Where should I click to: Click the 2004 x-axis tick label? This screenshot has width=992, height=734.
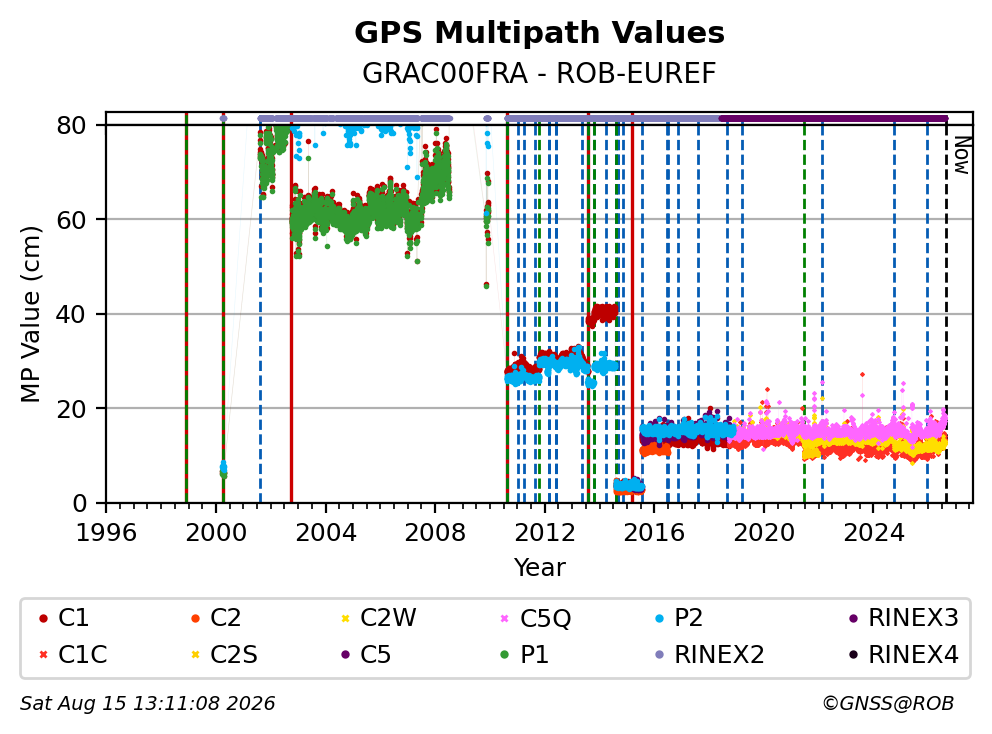(326, 533)
